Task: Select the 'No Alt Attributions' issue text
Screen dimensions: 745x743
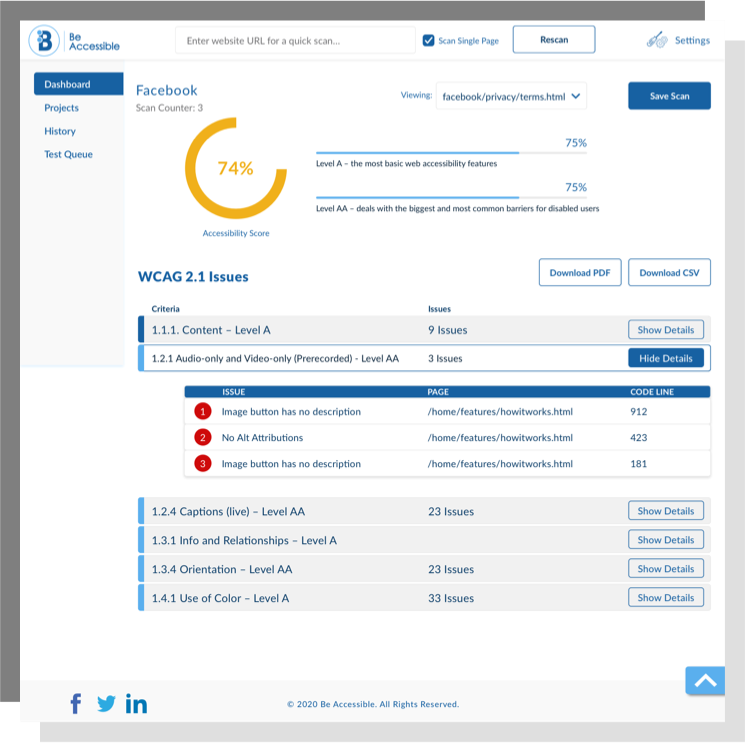Action: point(262,438)
